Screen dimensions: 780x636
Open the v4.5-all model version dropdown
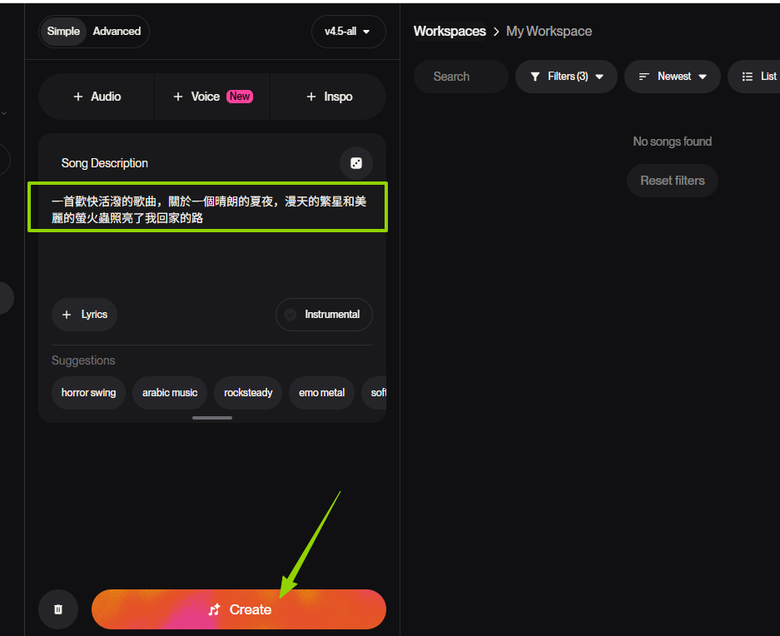(x=348, y=31)
